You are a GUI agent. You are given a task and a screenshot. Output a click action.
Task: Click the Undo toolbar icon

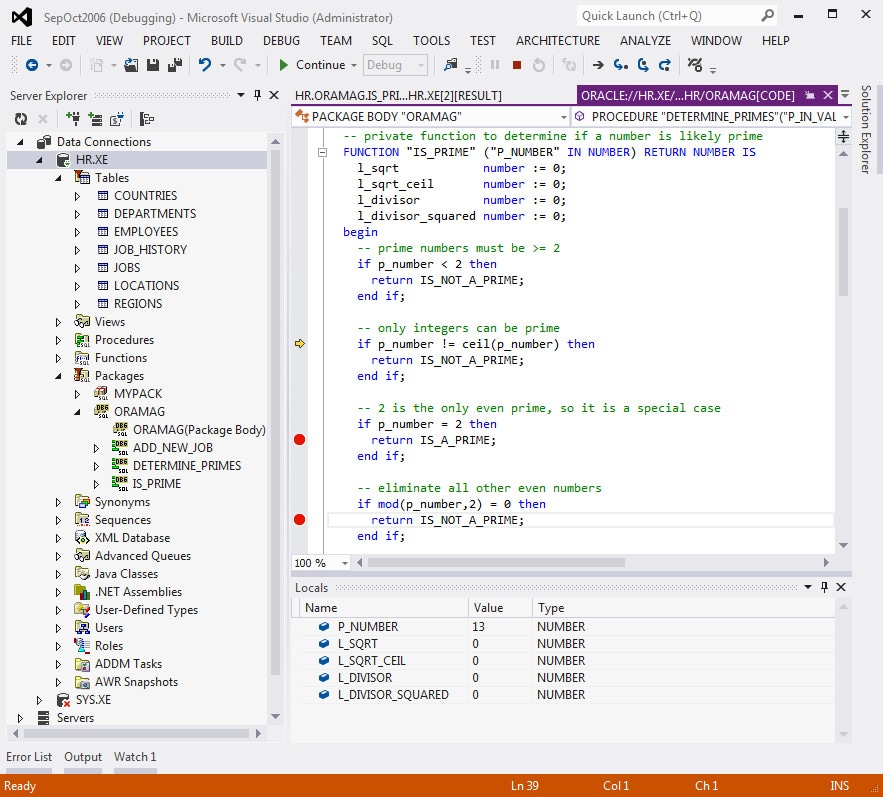pos(205,65)
